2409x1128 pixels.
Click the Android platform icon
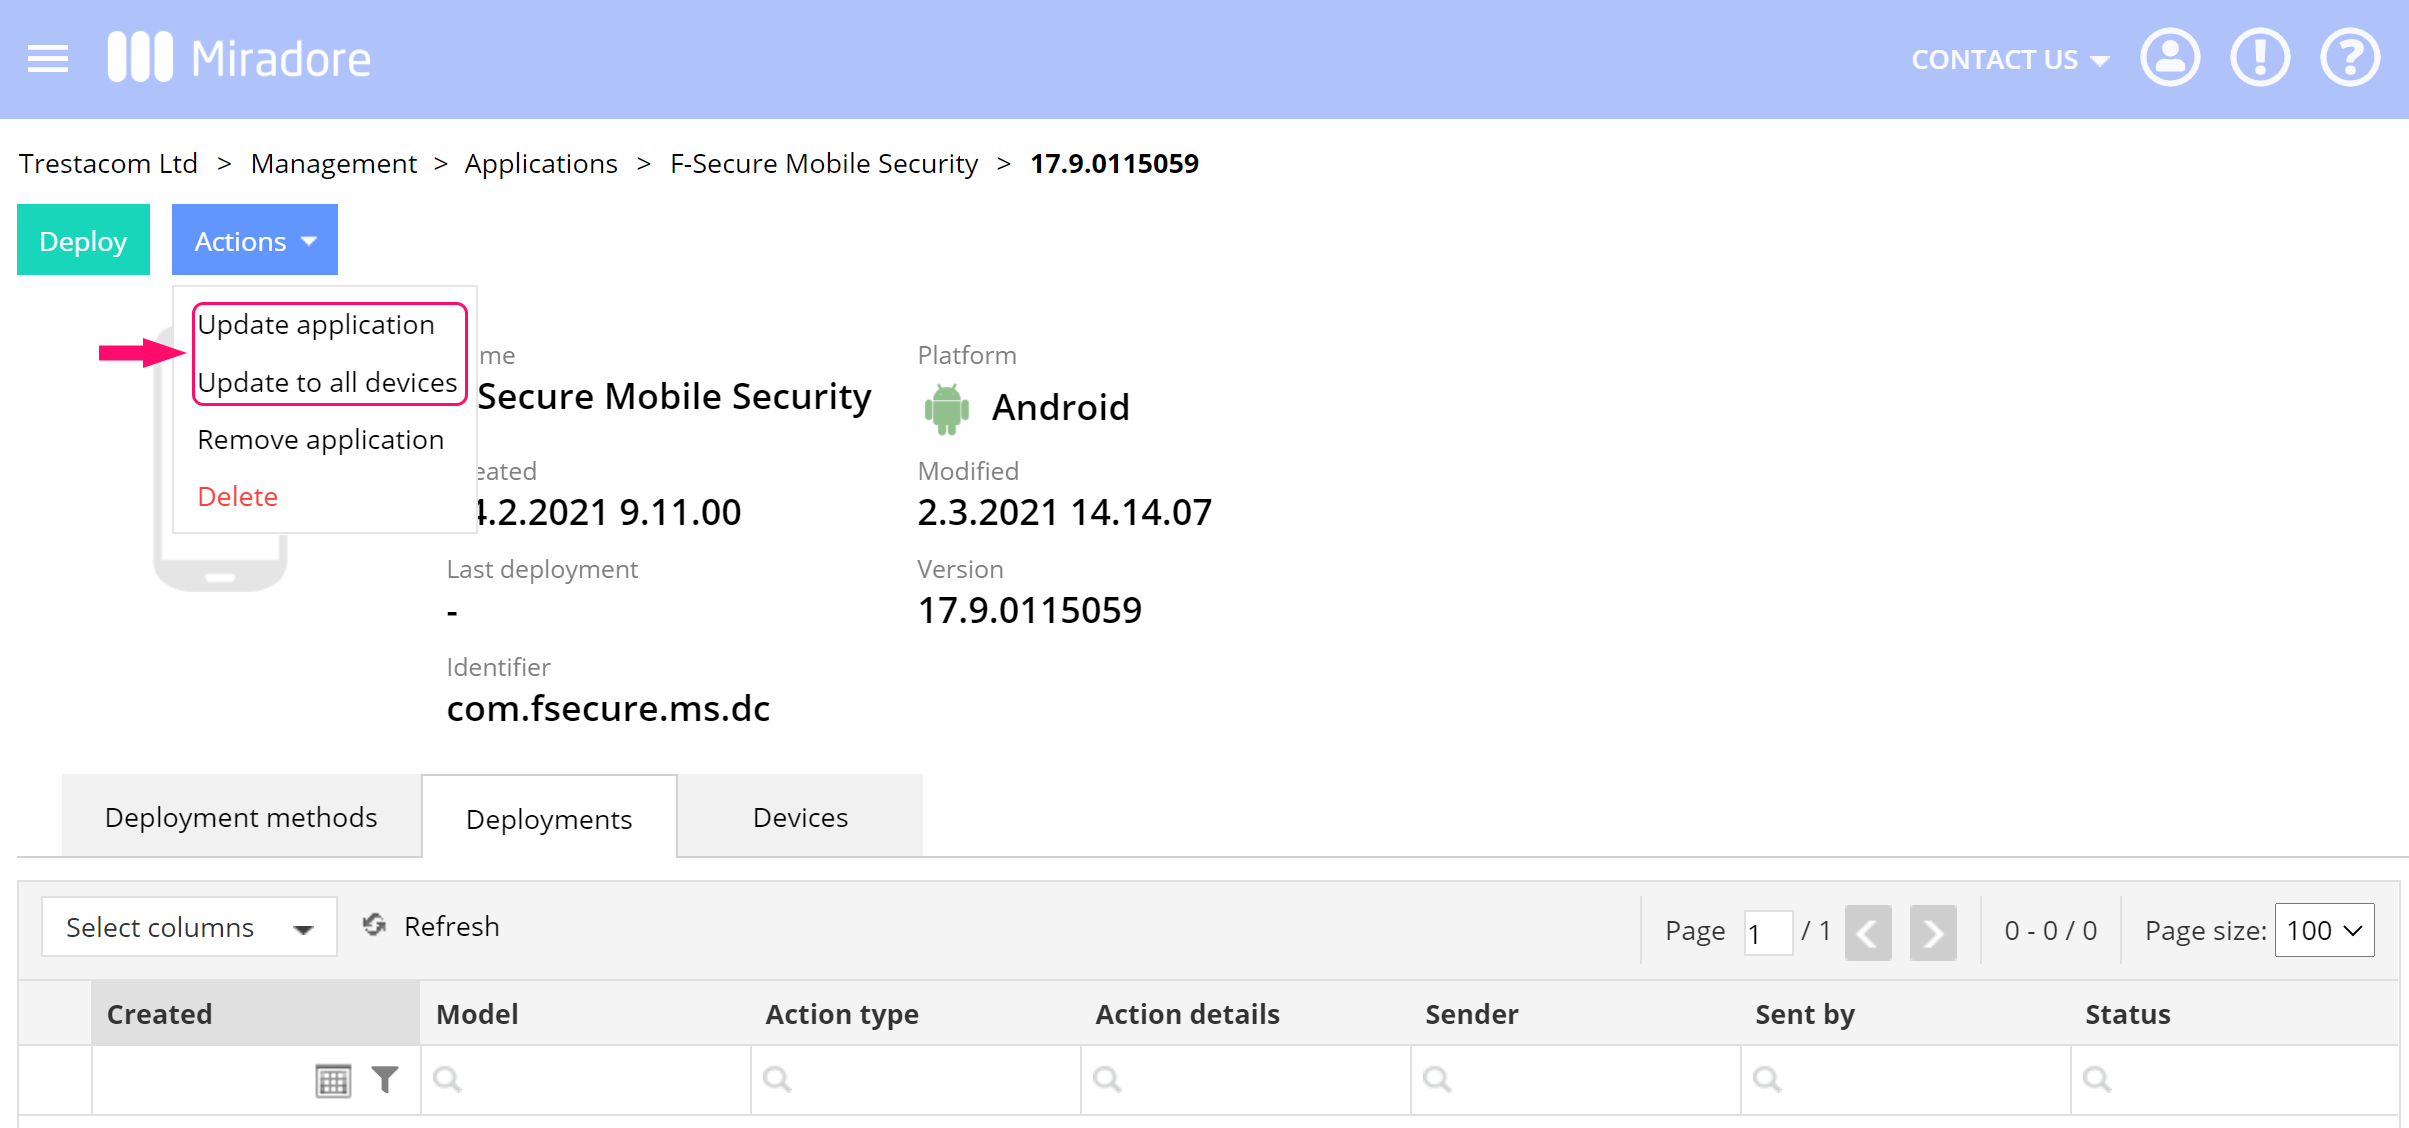point(946,408)
